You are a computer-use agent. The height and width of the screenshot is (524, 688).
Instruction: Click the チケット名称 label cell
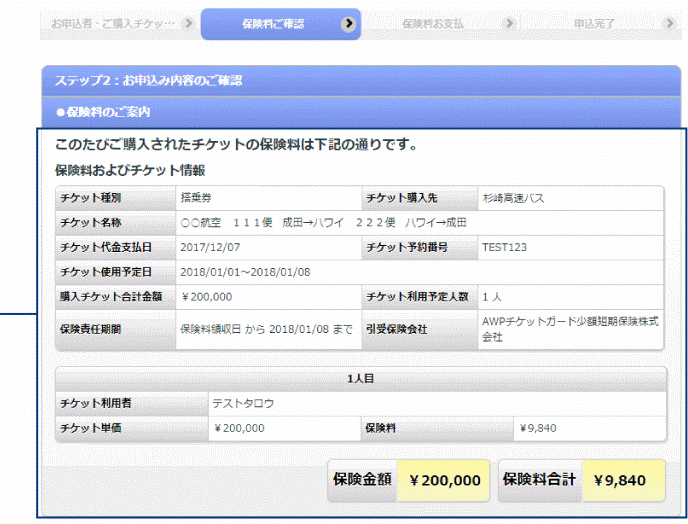pos(116,223)
